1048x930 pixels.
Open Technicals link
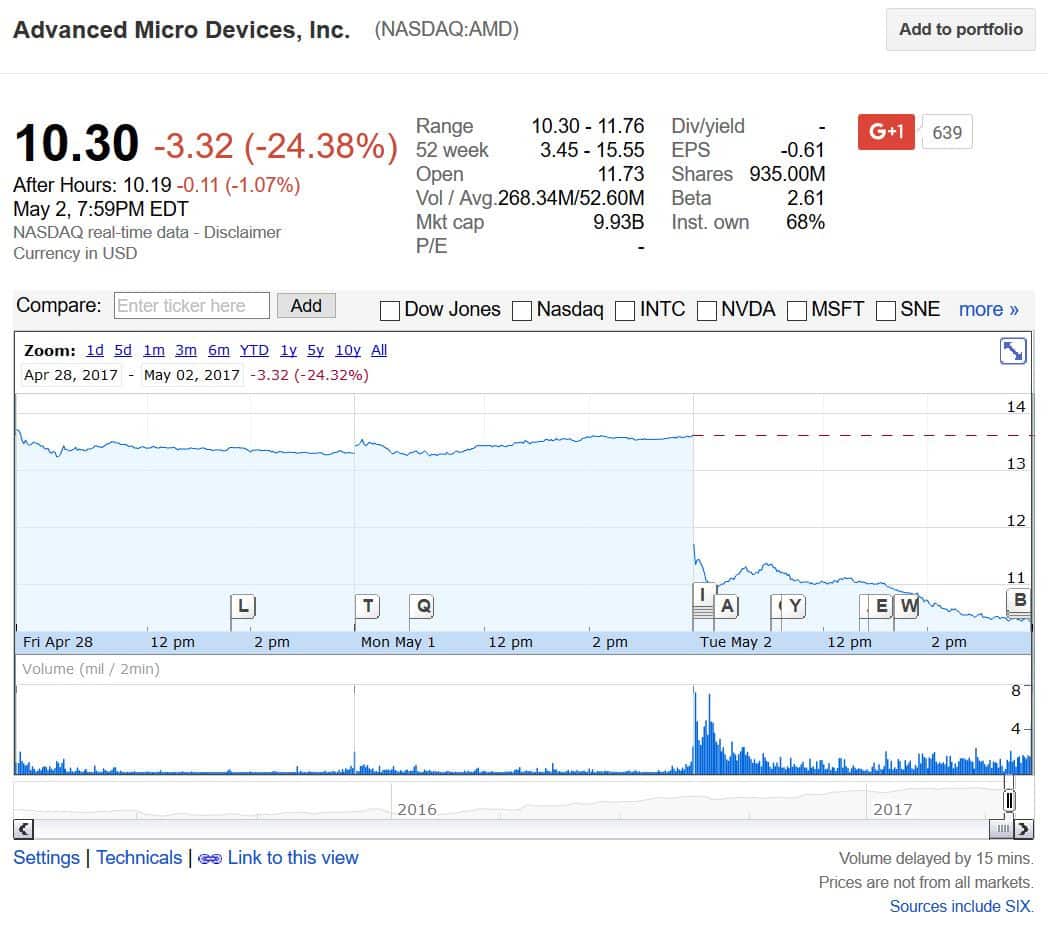click(x=139, y=858)
